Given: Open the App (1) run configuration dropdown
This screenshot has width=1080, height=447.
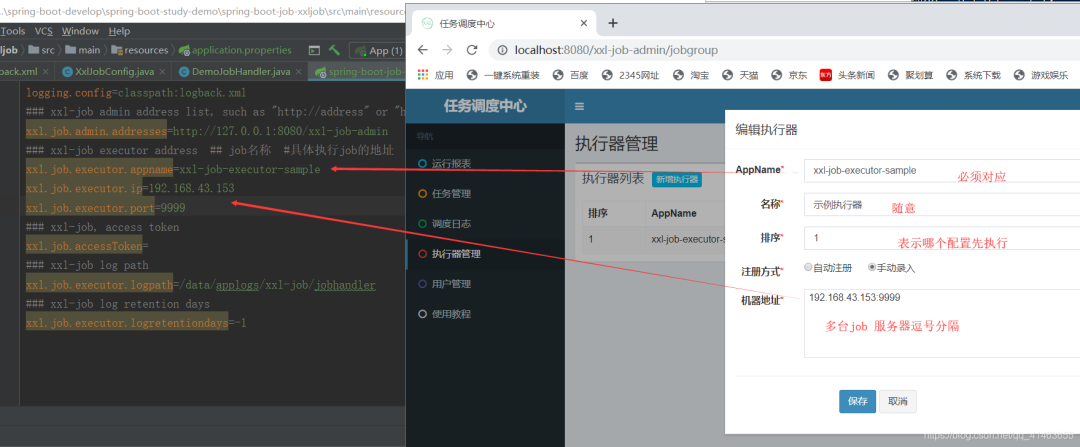Looking at the screenshot, I should [x=377, y=50].
